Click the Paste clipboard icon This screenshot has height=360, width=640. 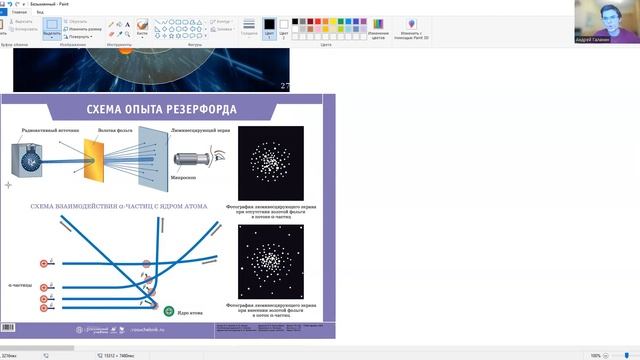(x=2, y=25)
